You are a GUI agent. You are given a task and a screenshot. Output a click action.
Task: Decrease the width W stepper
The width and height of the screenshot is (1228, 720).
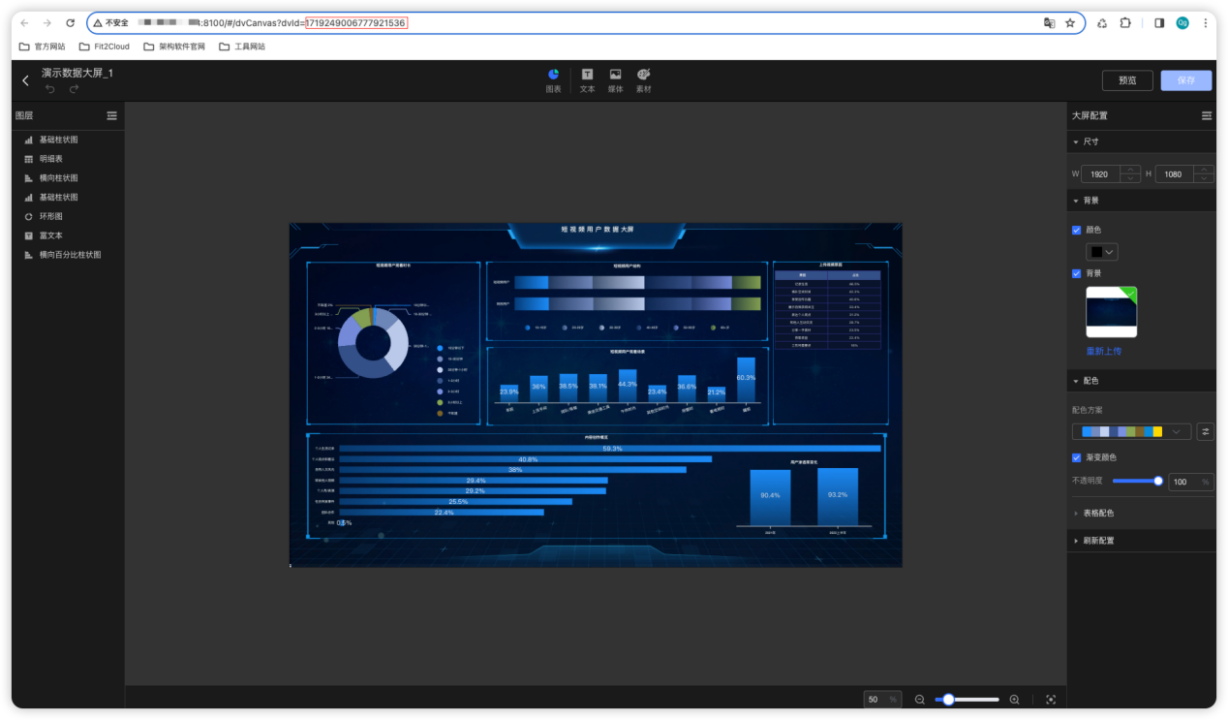(x=1130, y=179)
